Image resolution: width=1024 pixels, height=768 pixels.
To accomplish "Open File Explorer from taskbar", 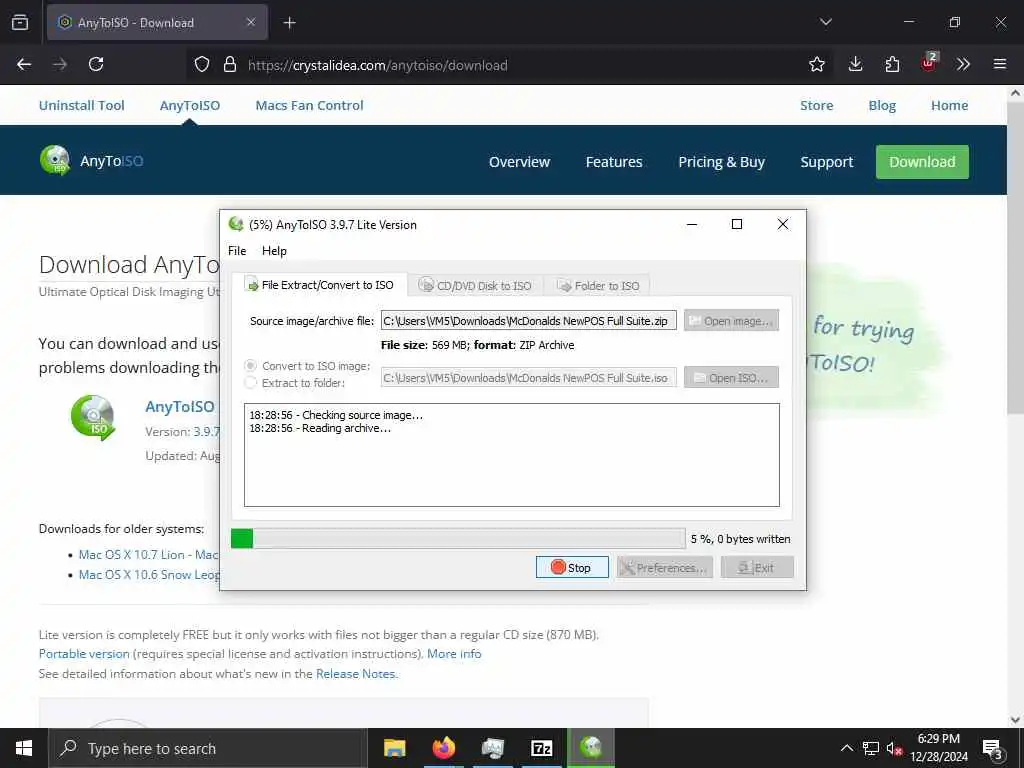I will (394, 748).
